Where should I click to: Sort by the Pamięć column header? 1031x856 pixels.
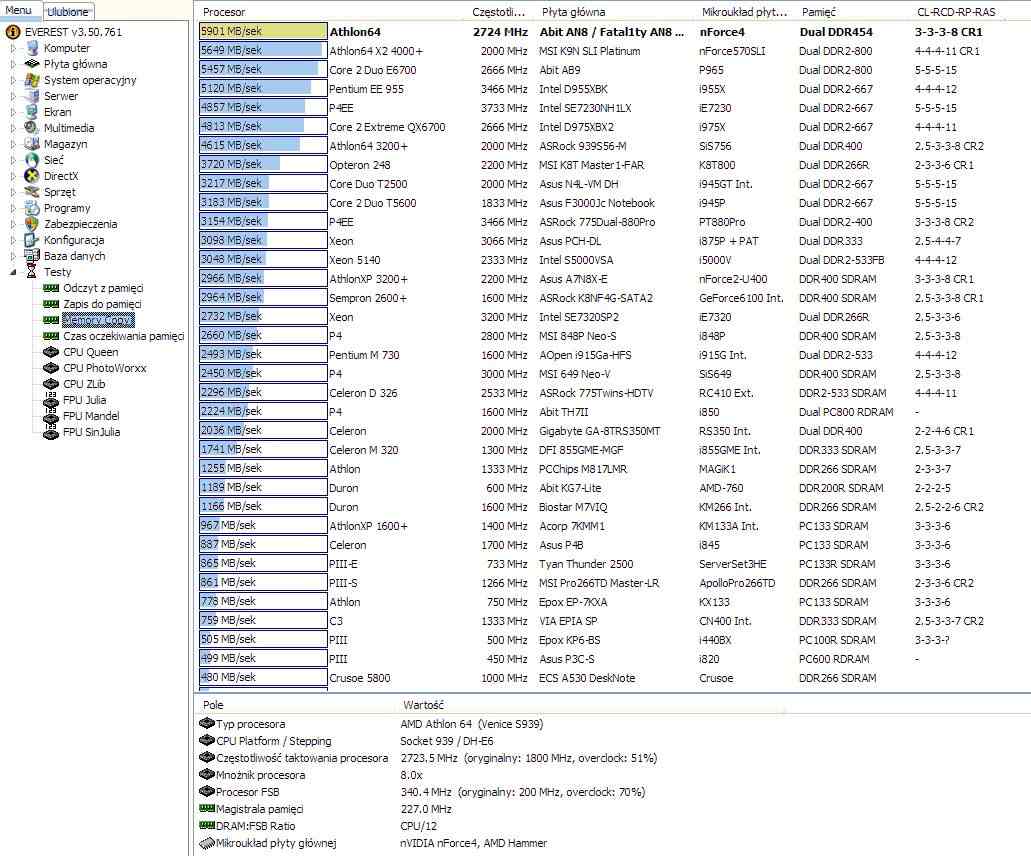[x=853, y=12]
